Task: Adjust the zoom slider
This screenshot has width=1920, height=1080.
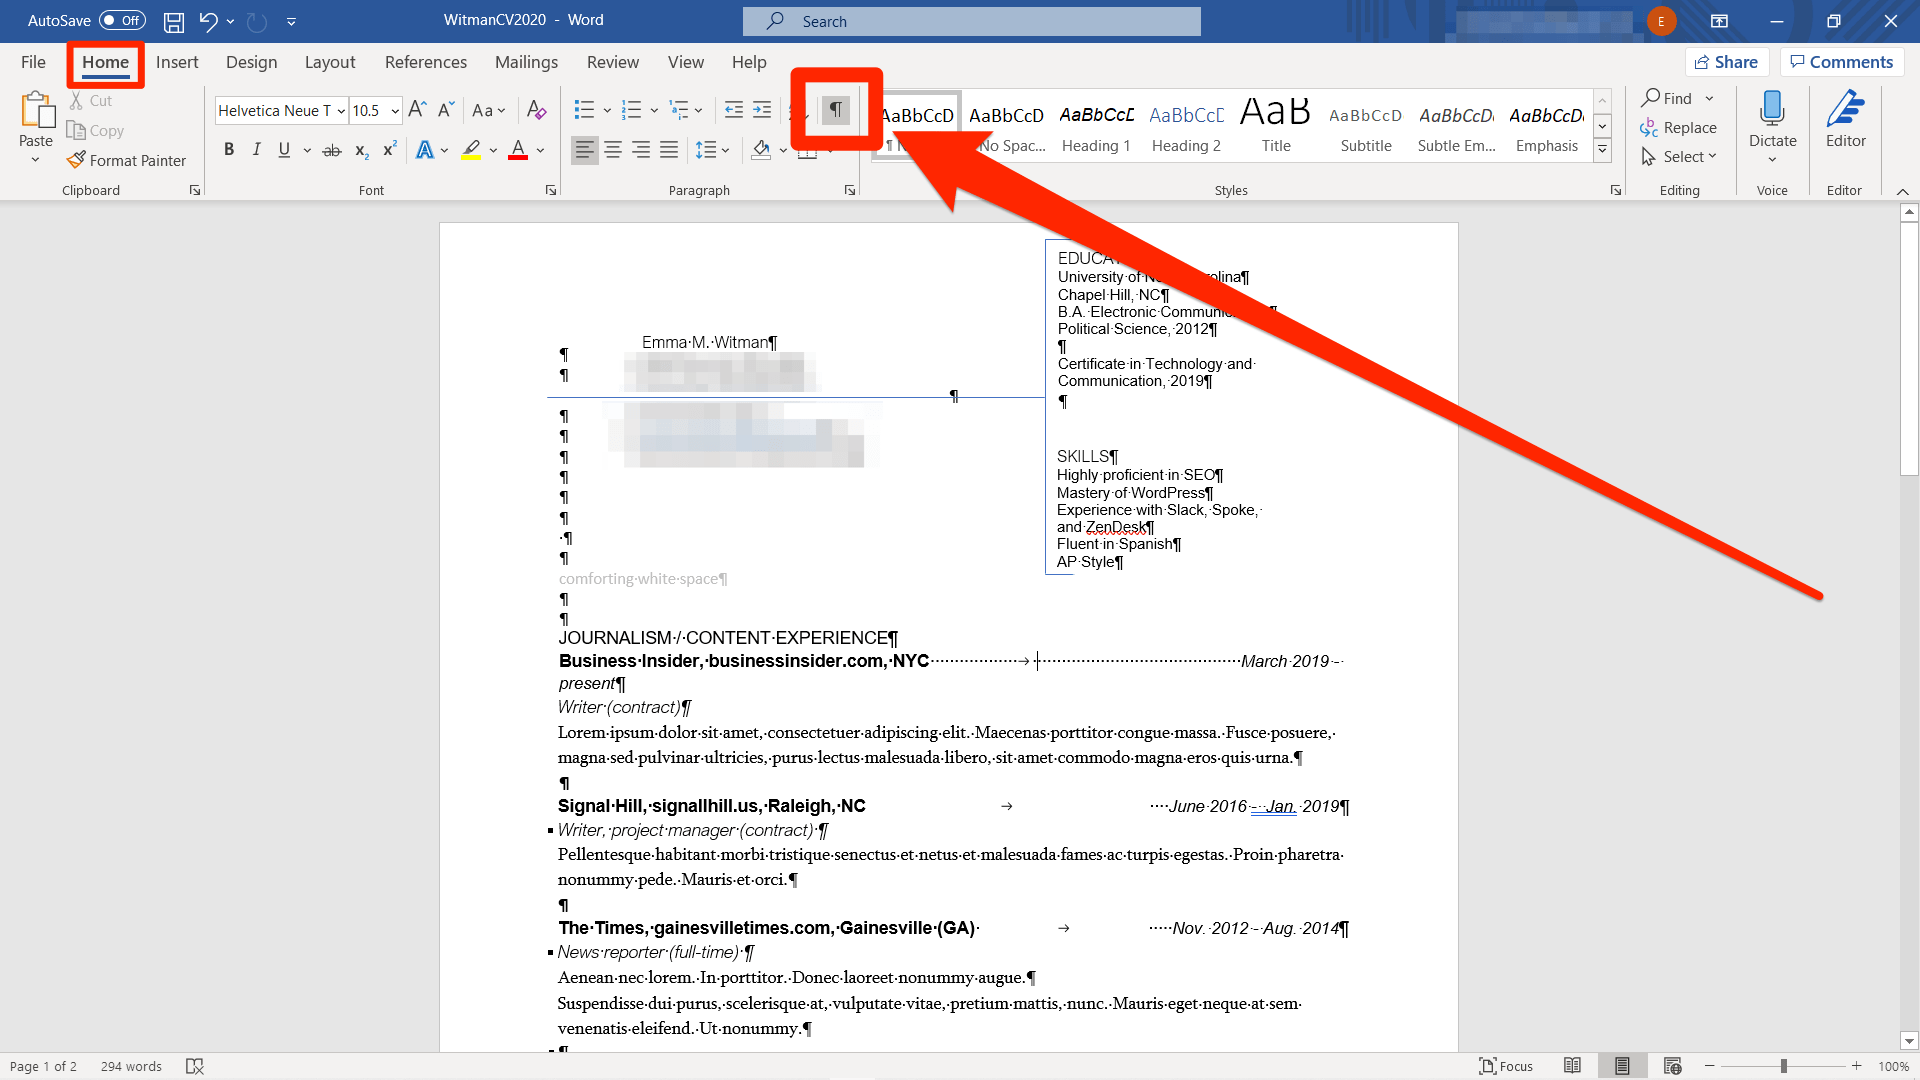Action: [1784, 1065]
